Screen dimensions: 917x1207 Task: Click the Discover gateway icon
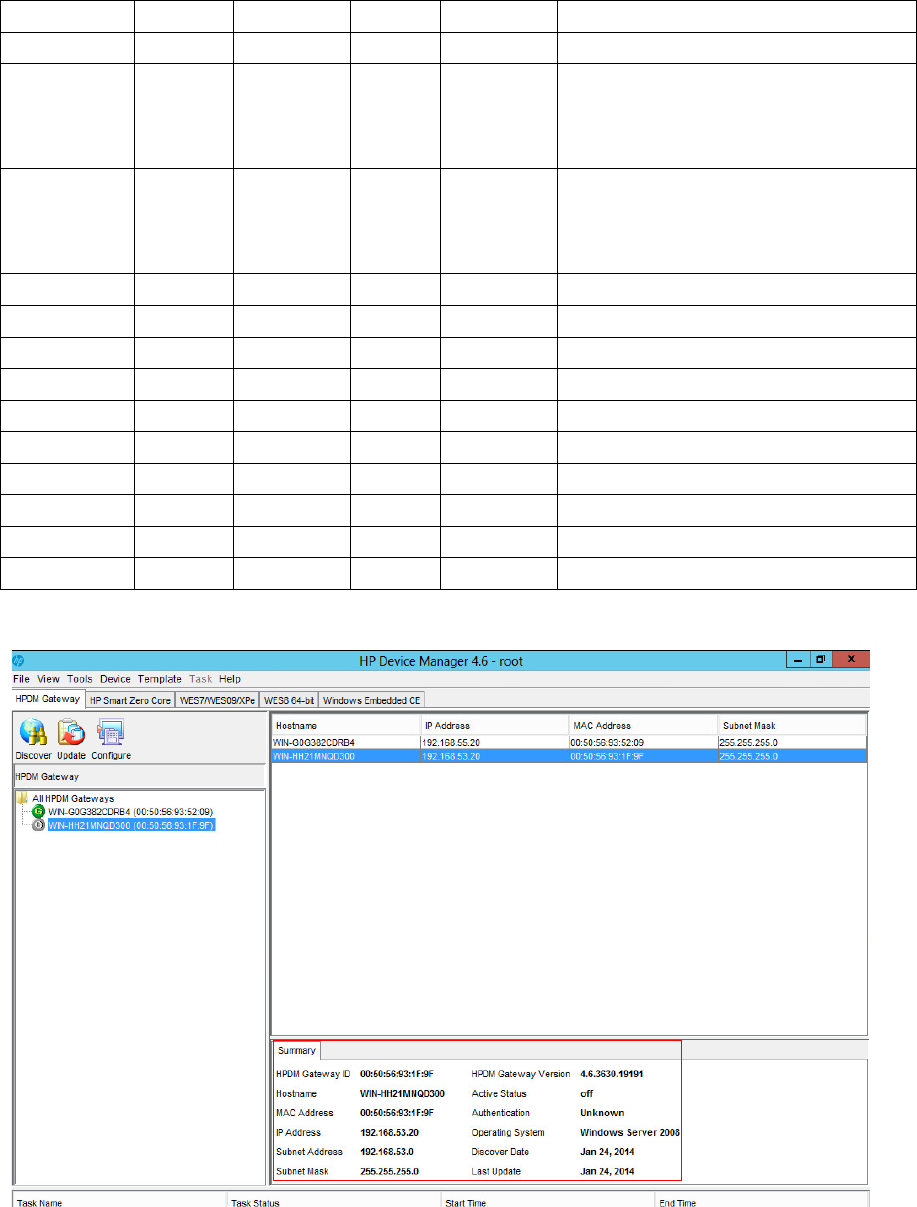pyautogui.click(x=32, y=733)
